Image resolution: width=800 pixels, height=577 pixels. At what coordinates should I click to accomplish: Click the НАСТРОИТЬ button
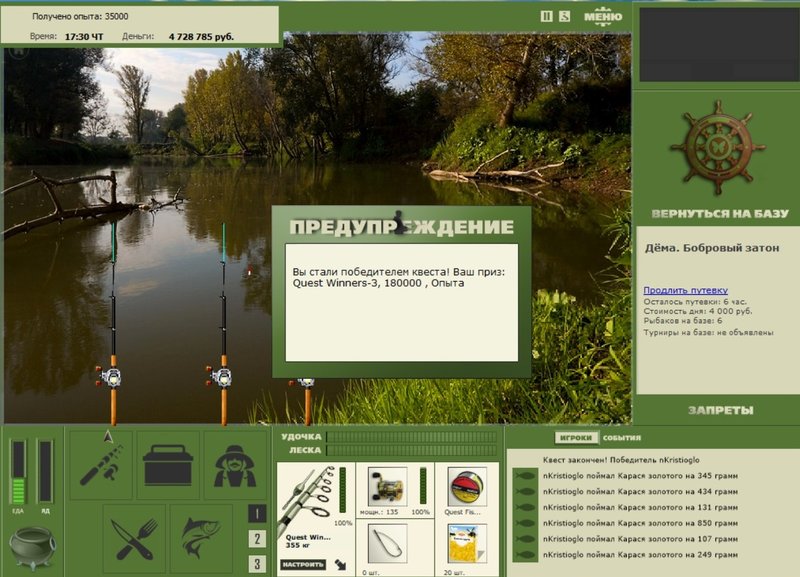[x=303, y=564]
